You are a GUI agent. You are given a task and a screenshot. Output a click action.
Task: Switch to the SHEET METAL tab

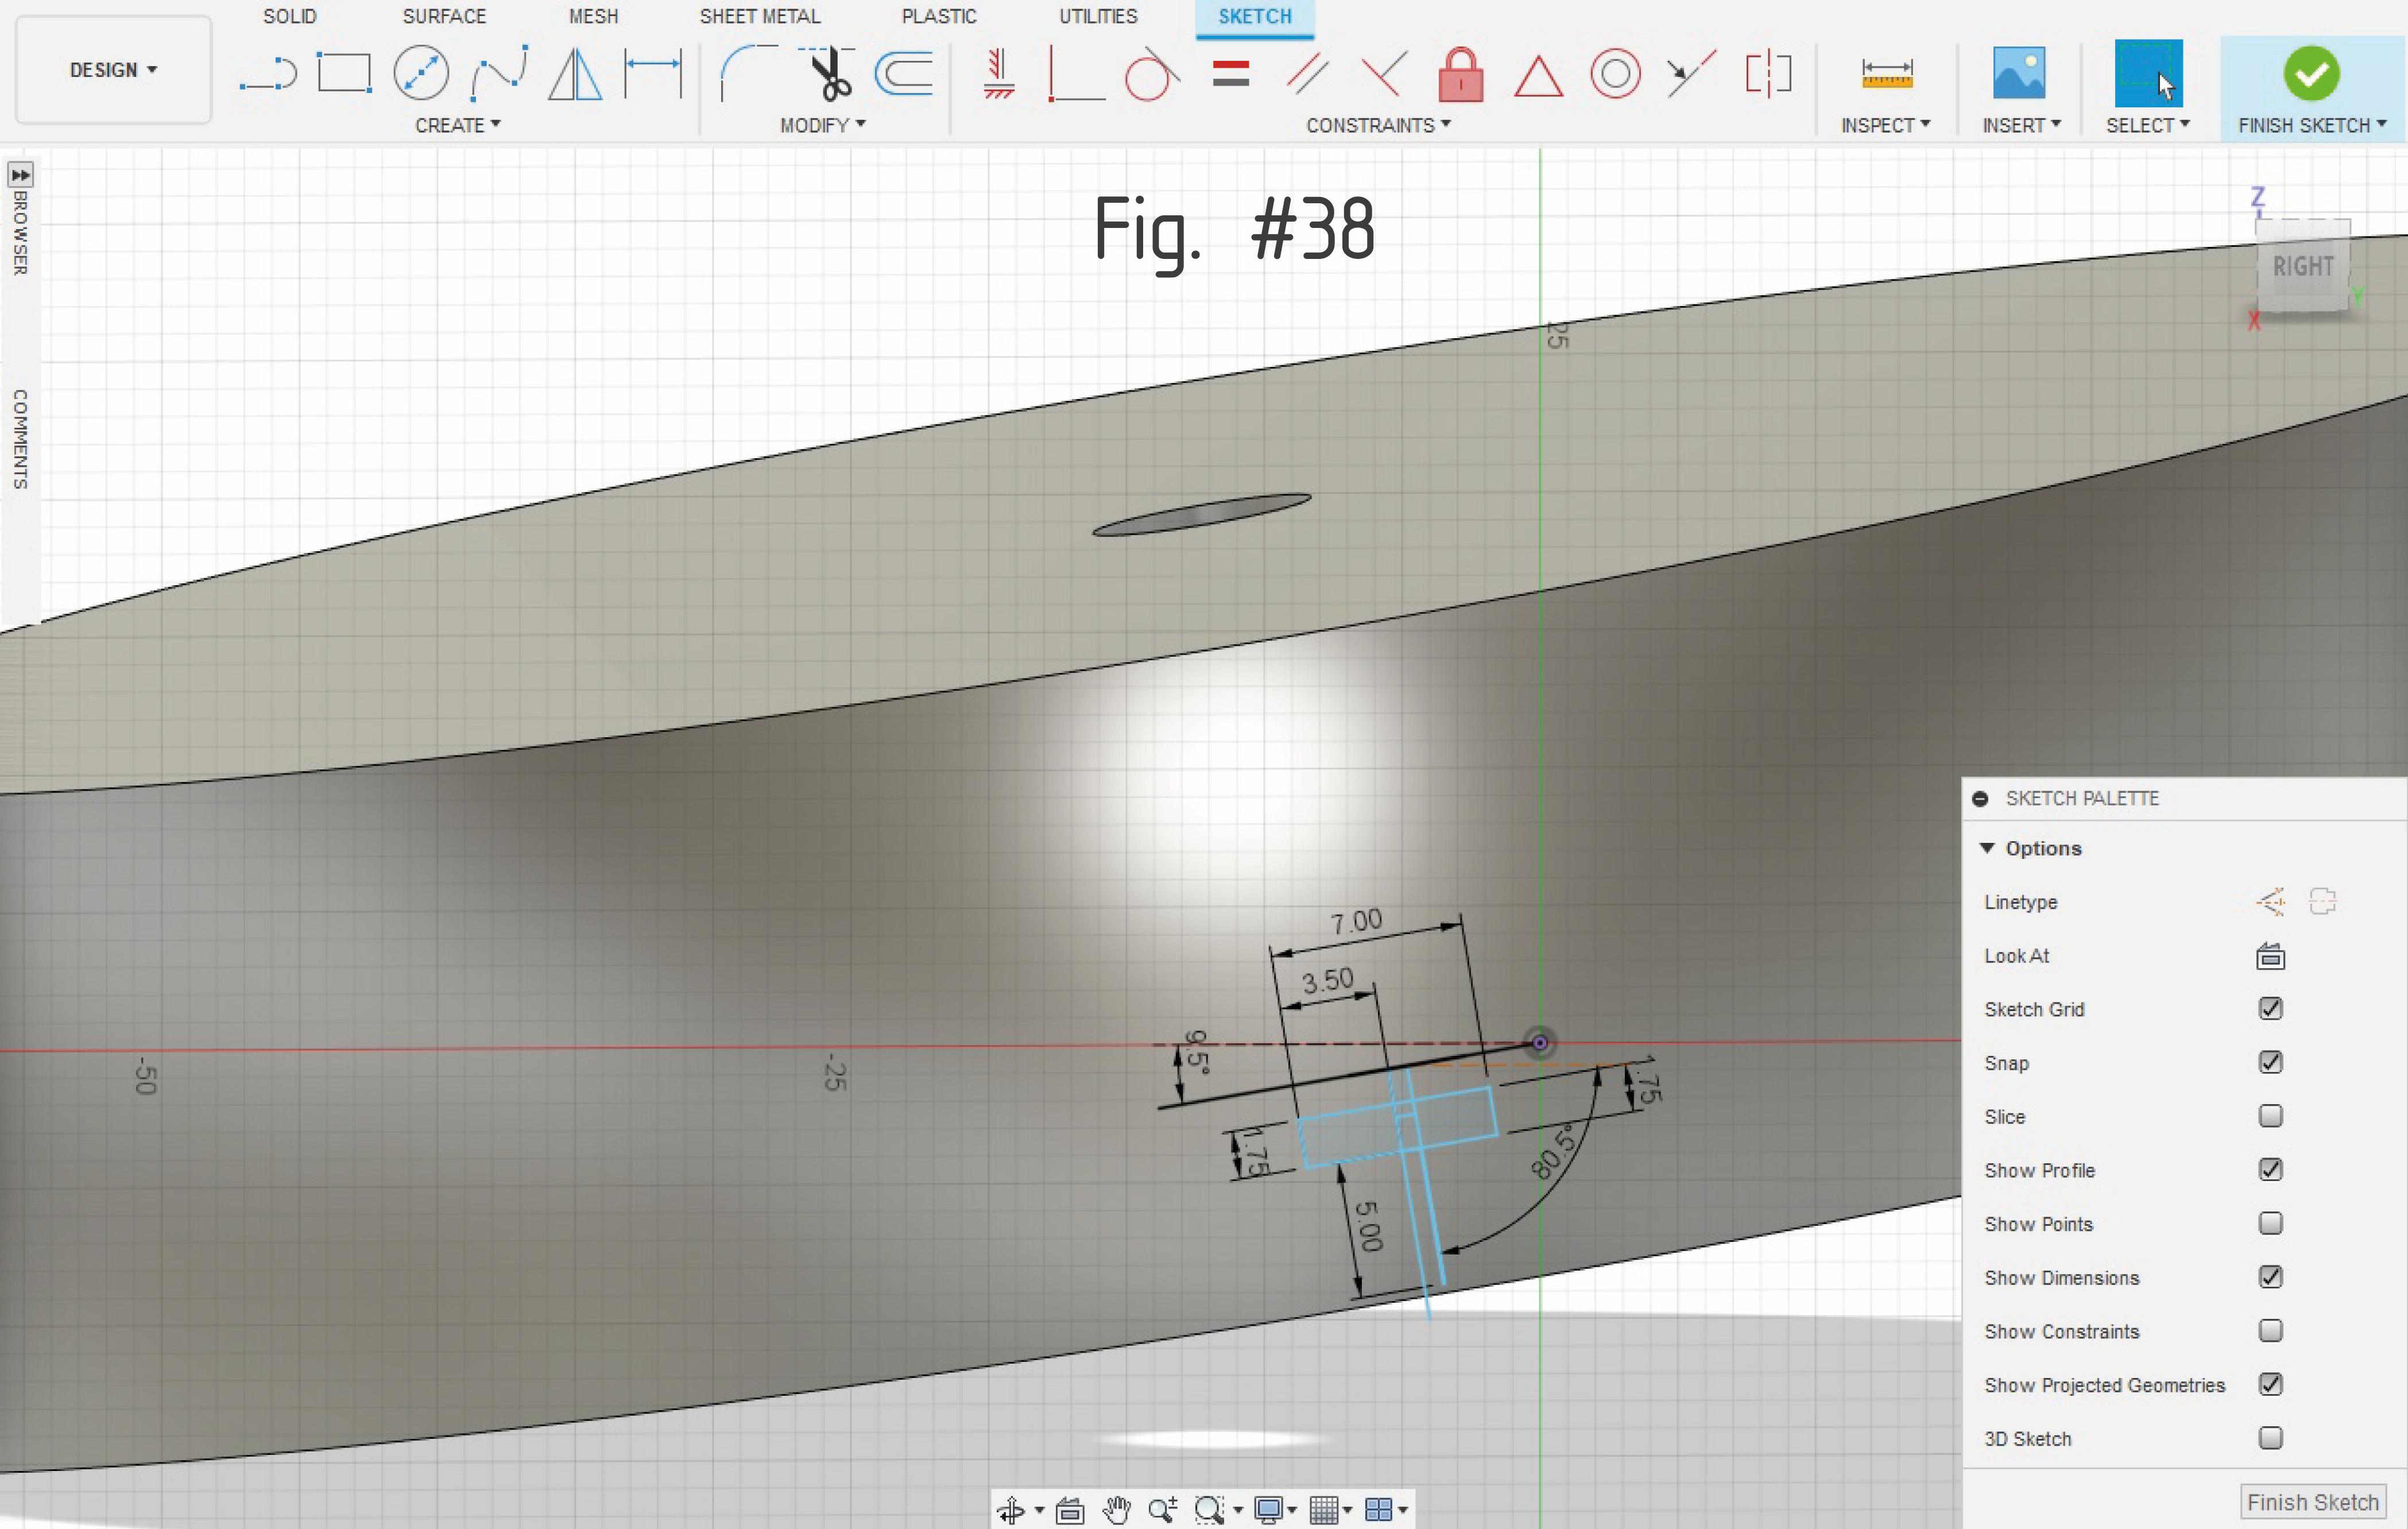pos(759,16)
